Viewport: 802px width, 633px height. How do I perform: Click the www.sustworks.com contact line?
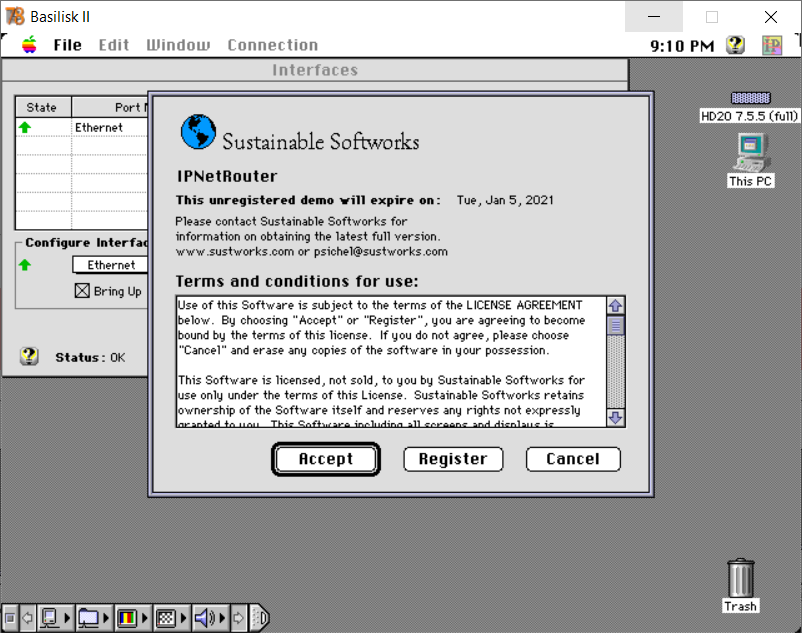click(x=311, y=252)
